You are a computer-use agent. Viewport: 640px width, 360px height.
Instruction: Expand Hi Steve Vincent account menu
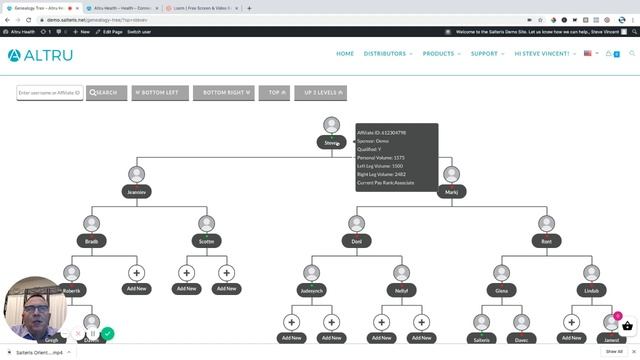click(x=545, y=53)
